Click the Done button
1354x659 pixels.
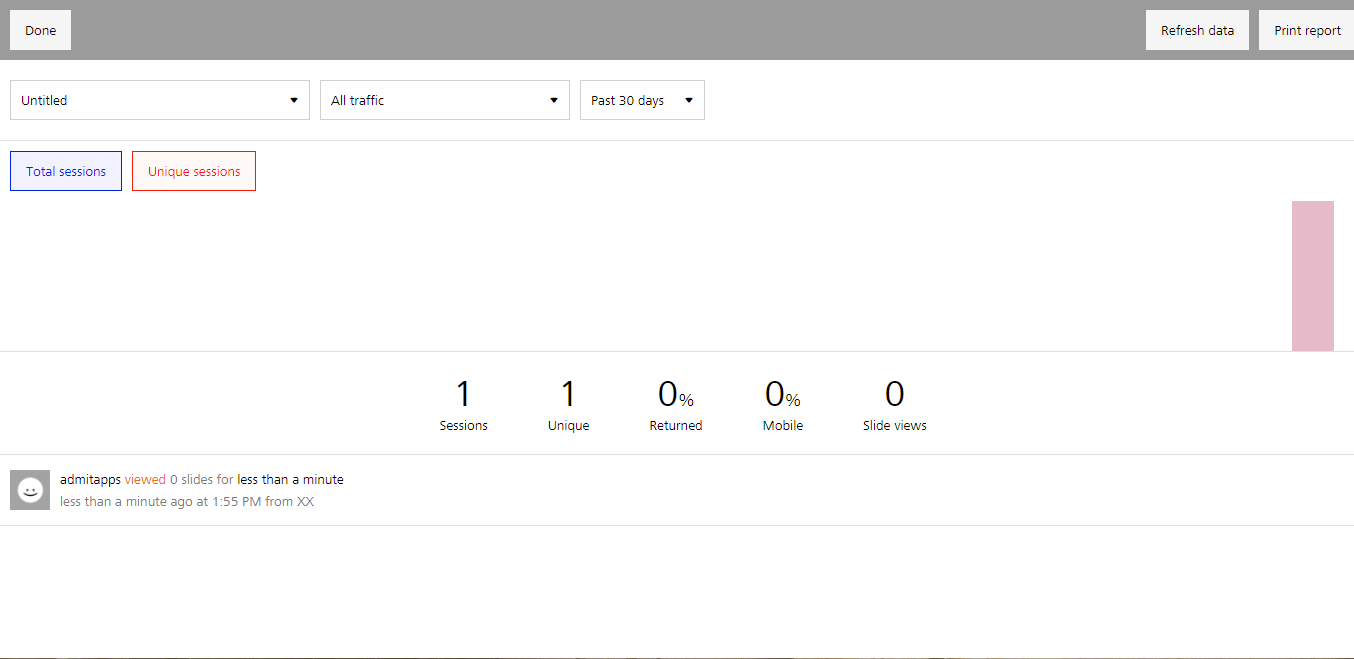pyautogui.click(x=40, y=30)
